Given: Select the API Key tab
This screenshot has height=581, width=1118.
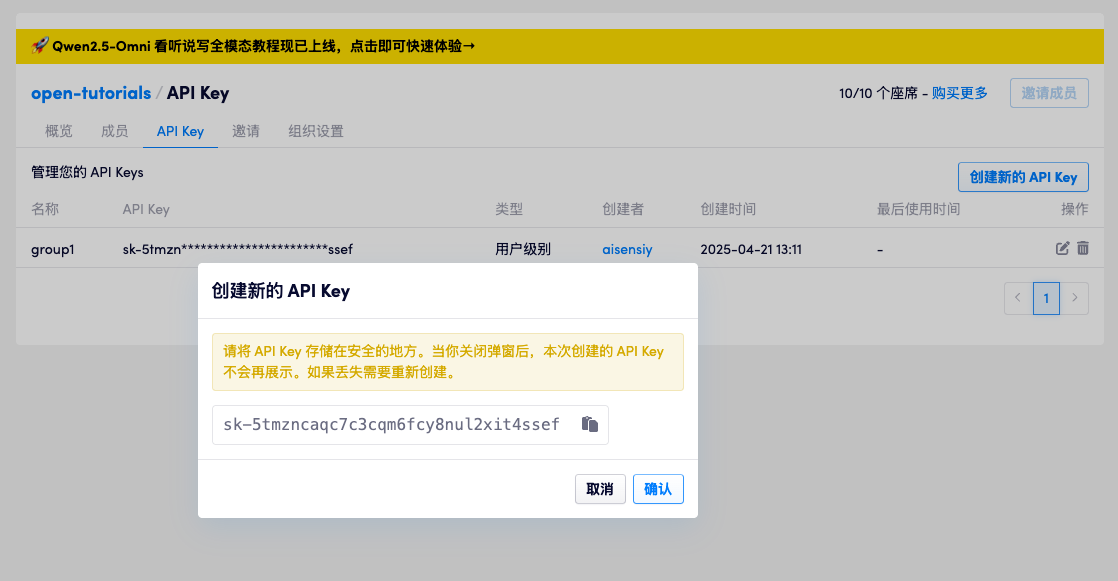Looking at the screenshot, I should pos(180,130).
